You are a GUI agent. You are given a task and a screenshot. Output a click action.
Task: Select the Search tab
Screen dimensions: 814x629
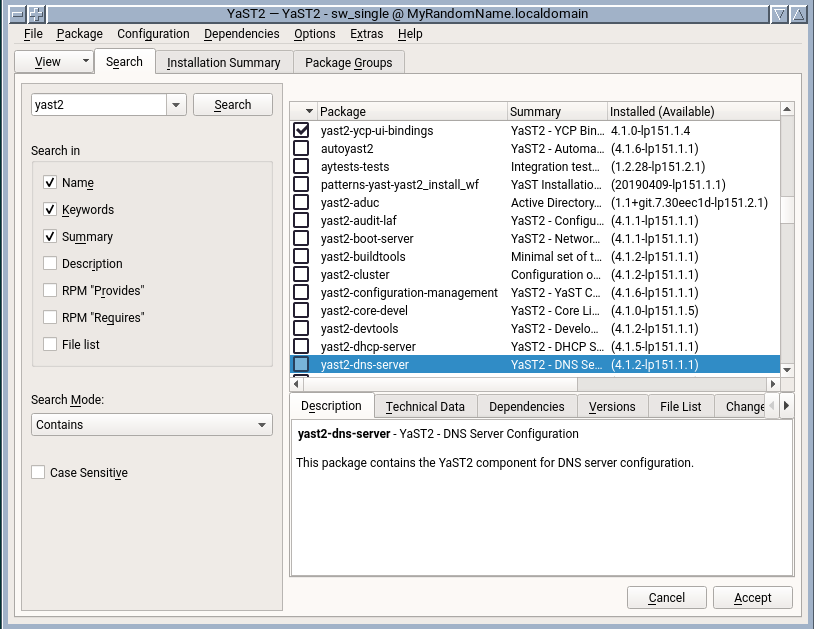[124, 61]
